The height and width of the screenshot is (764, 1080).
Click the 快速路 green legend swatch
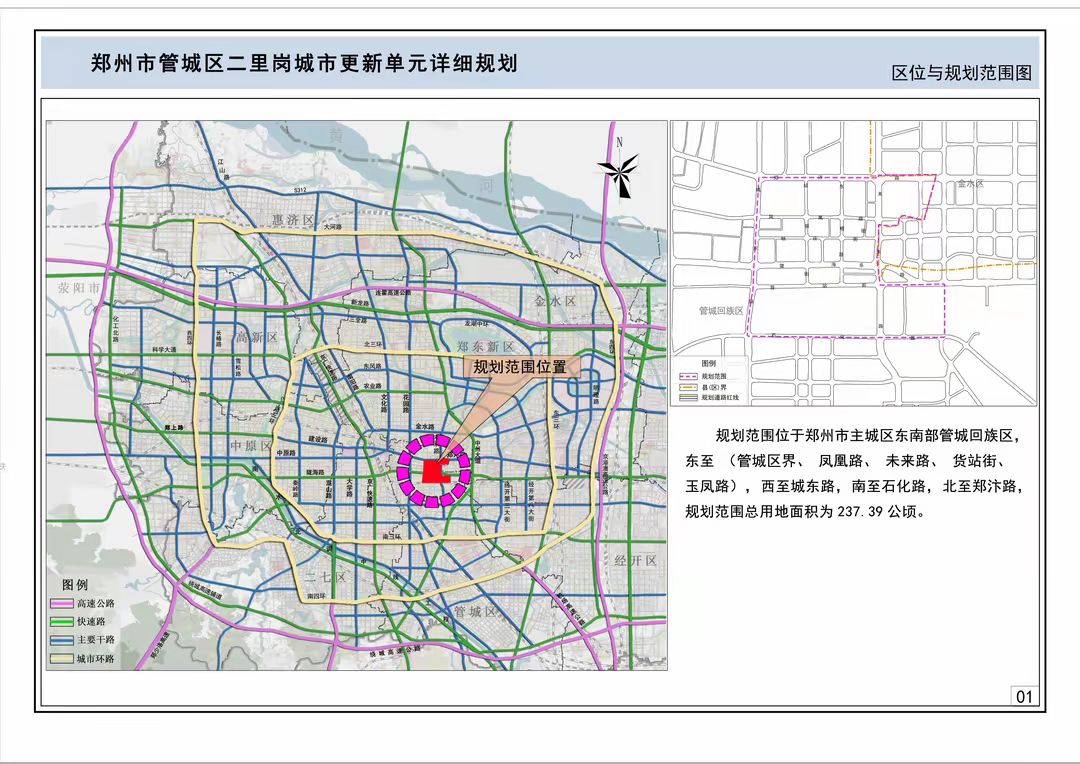coord(67,621)
